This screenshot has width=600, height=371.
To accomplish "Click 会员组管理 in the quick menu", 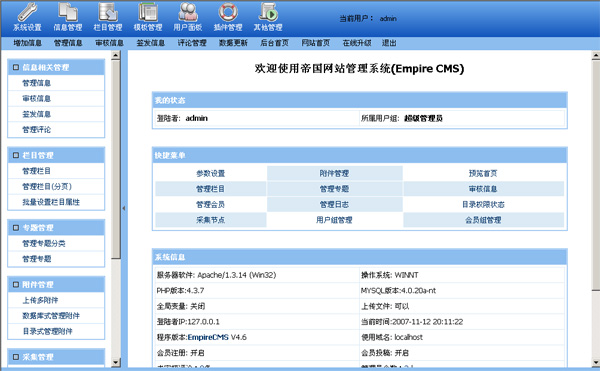I will coord(483,220).
